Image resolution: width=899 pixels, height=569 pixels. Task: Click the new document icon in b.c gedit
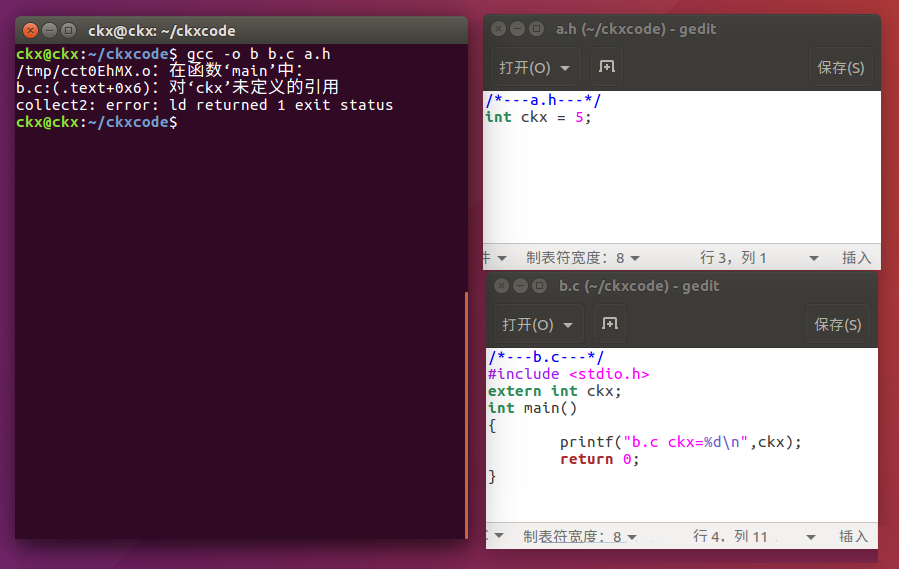(610, 324)
